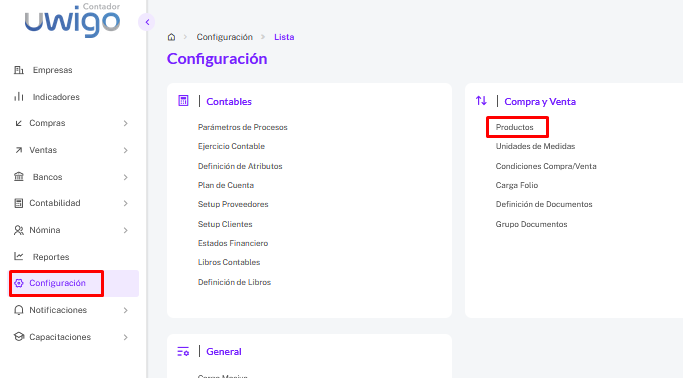Click the Indicadores bar chart icon
Image resolution: width=683 pixels, height=378 pixels.
pos(19,97)
